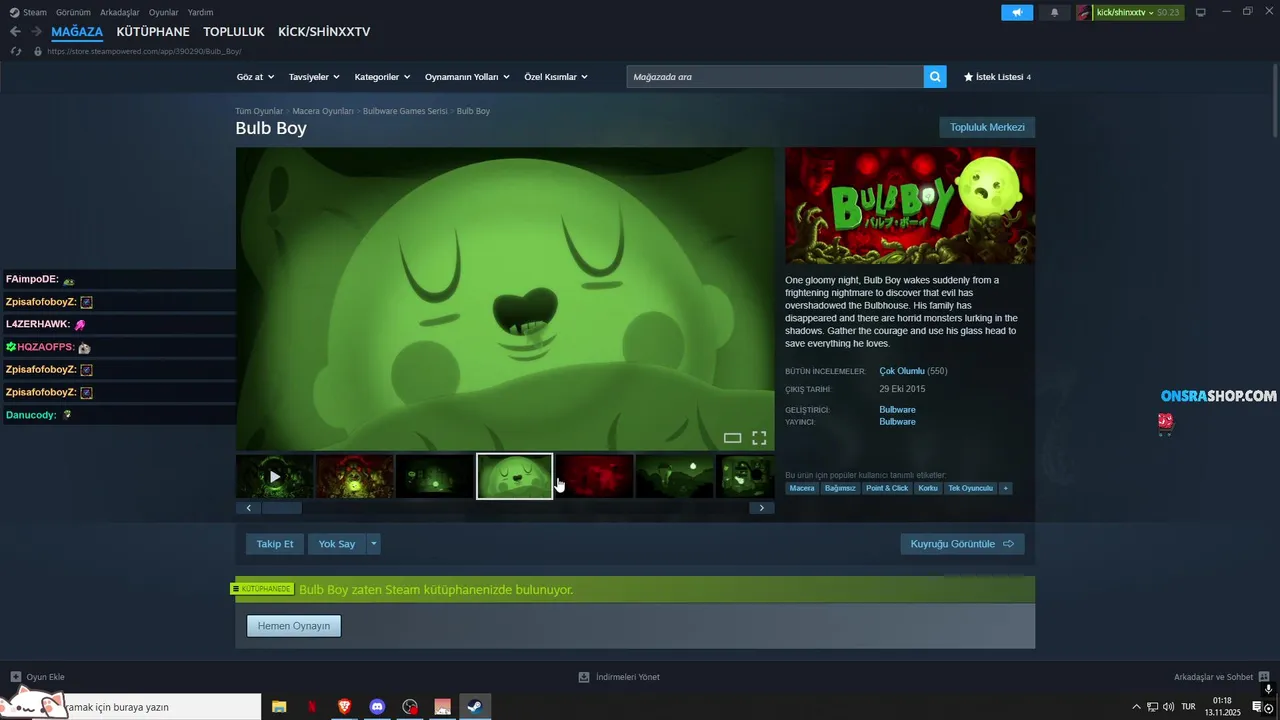Click the Mağazada ara search field
This screenshot has height=720, width=1280.
[x=775, y=77]
